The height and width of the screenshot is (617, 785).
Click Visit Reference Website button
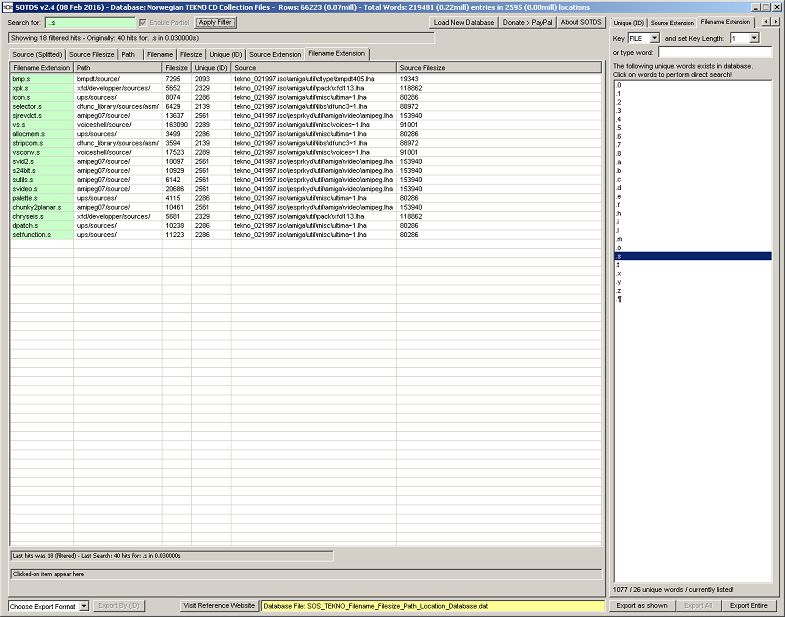coord(219,606)
